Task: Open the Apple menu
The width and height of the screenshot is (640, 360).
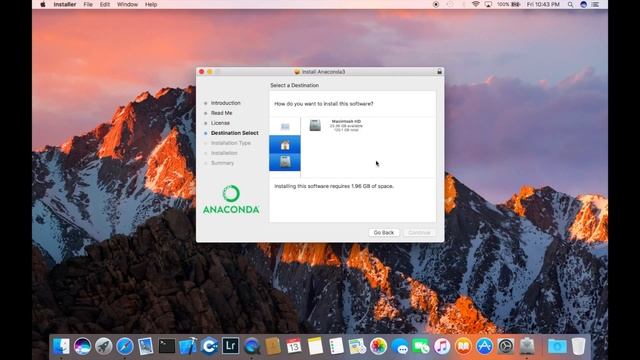Action: tap(43, 4)
